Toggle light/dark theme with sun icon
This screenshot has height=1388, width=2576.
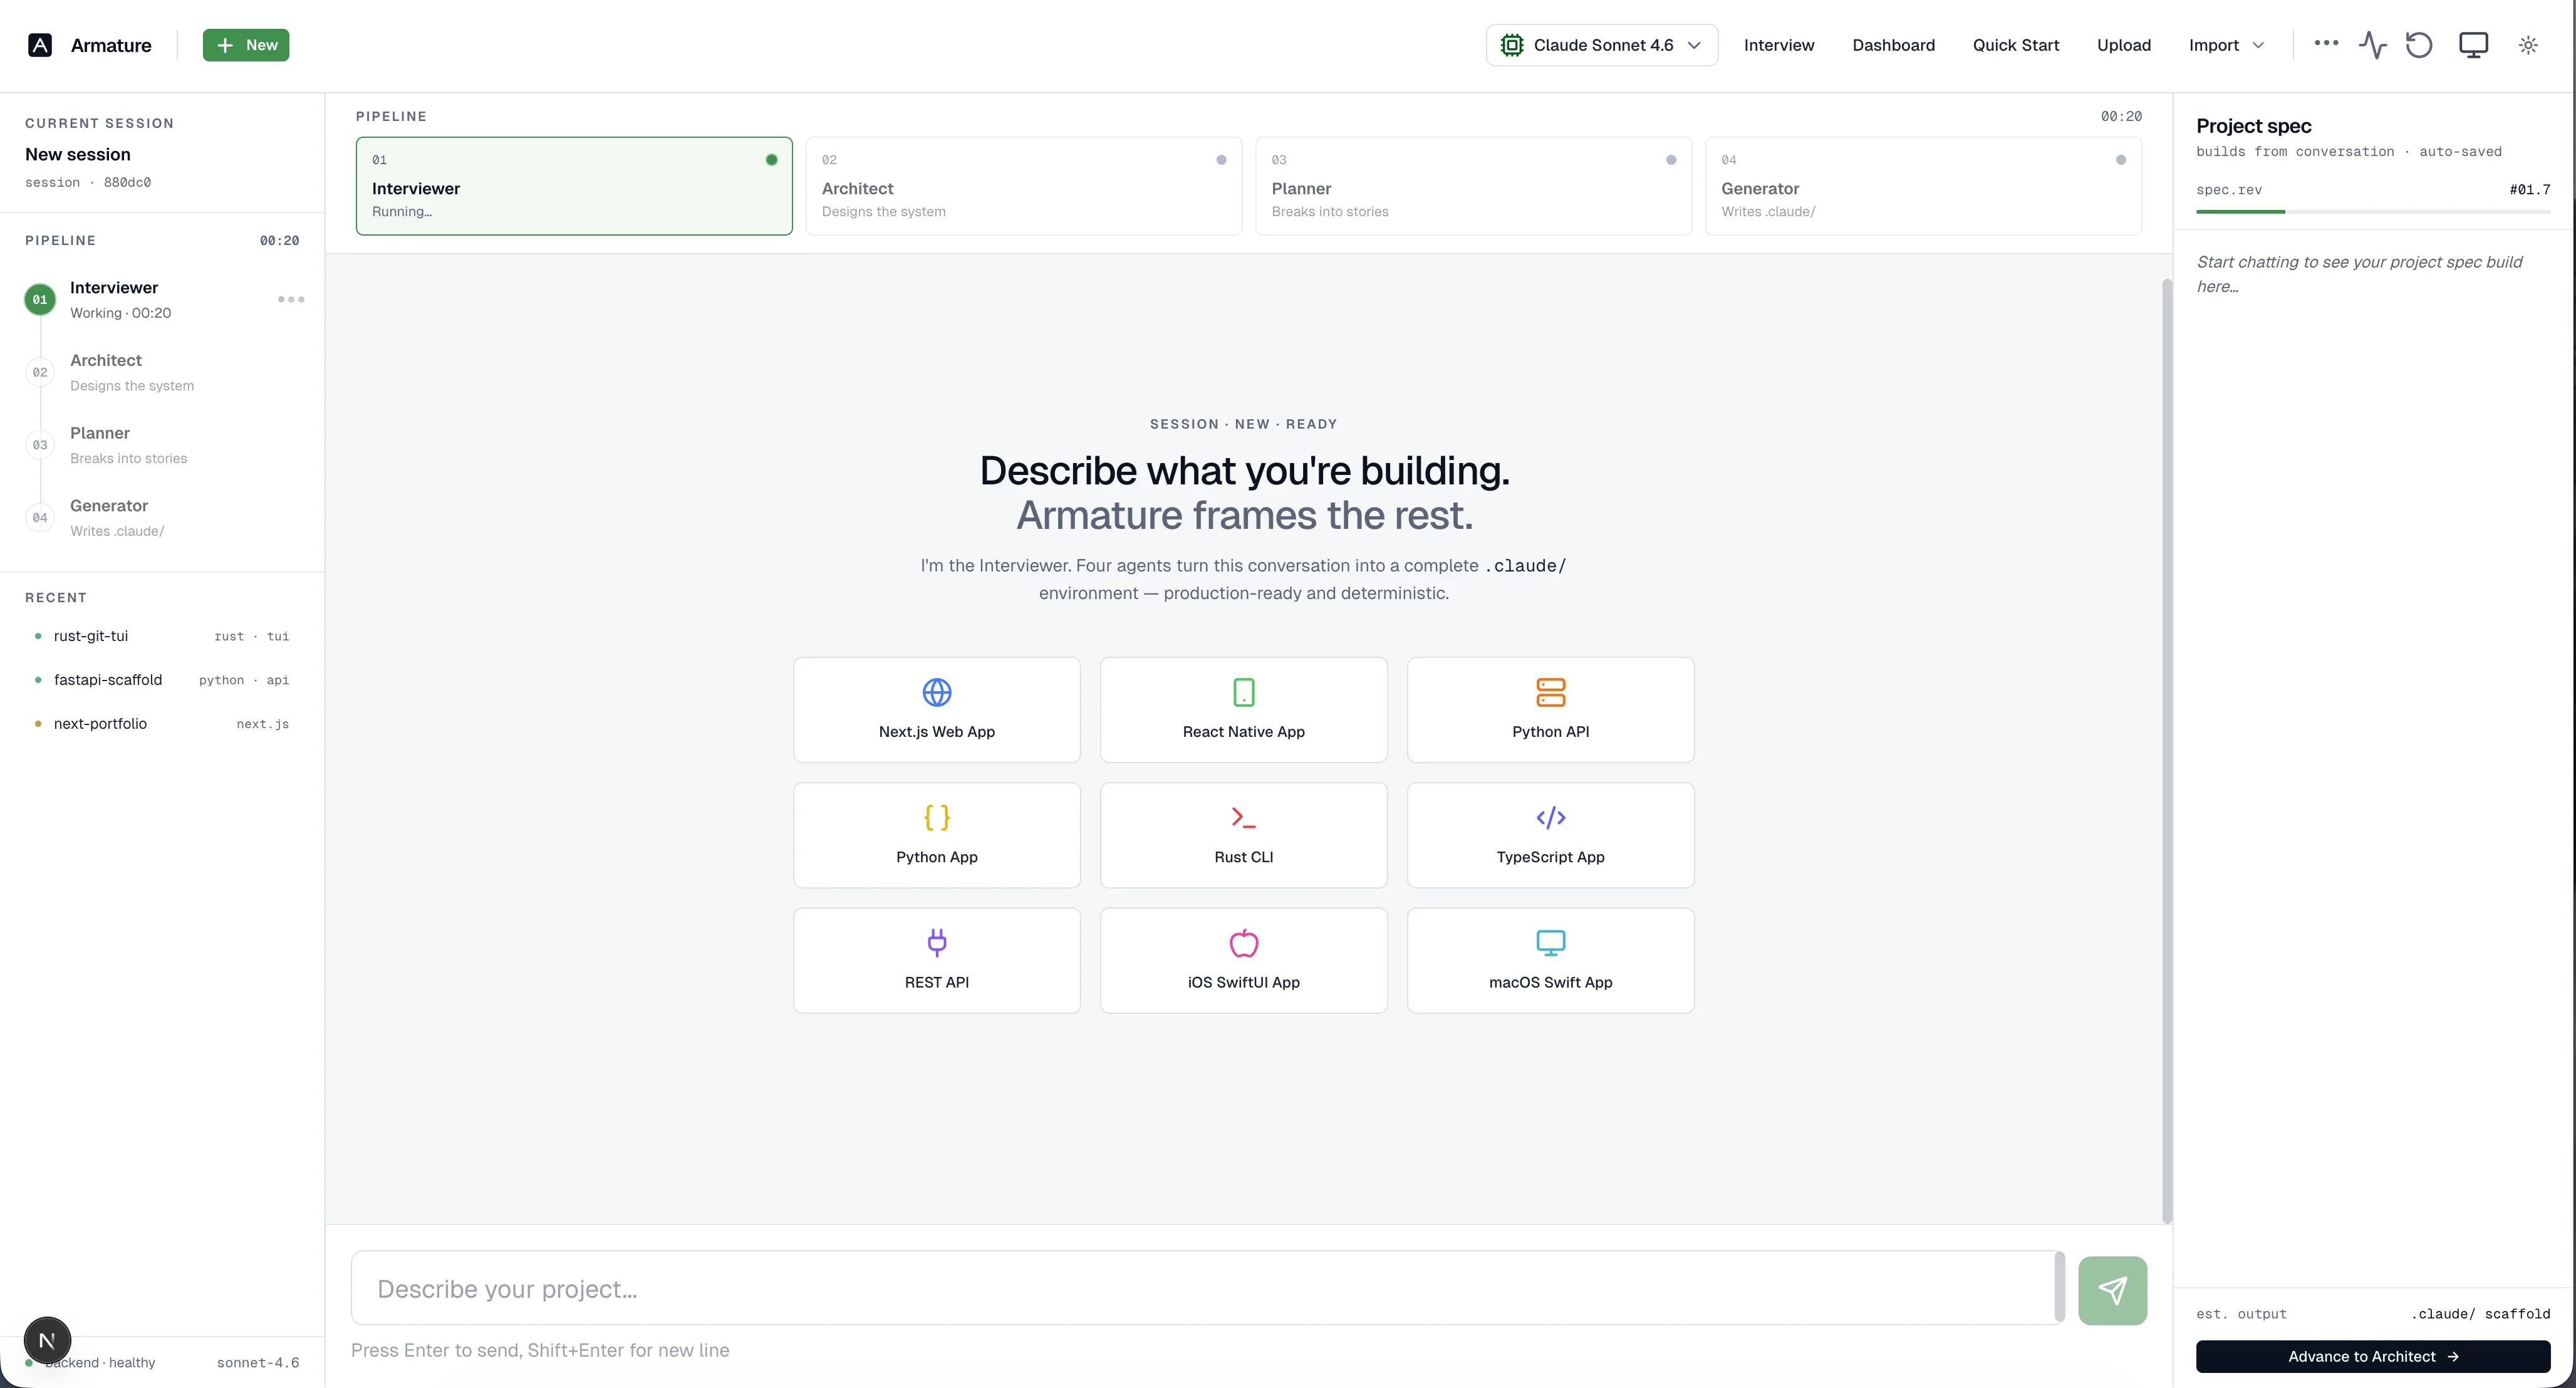[x=2527, y=45]
